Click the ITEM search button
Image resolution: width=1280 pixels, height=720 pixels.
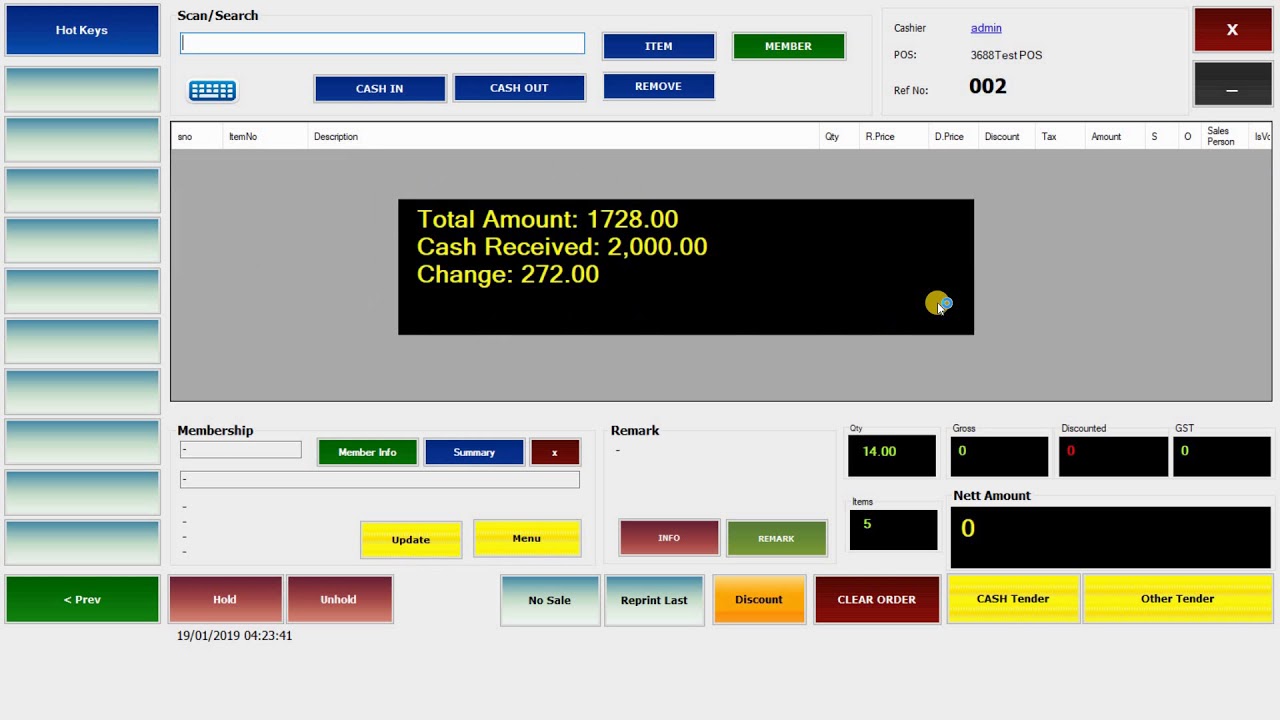pos(658,46)
